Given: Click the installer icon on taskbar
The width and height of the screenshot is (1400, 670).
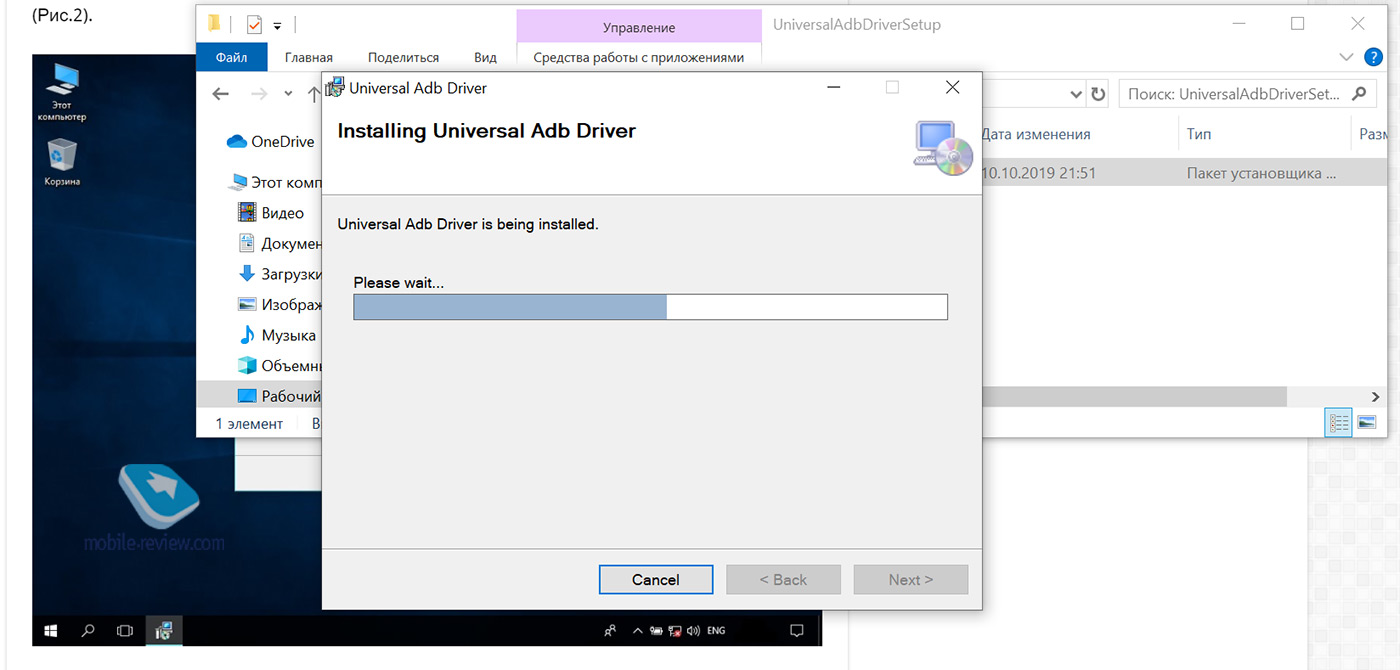Looking at the screenshot, I should pos(164,631).
